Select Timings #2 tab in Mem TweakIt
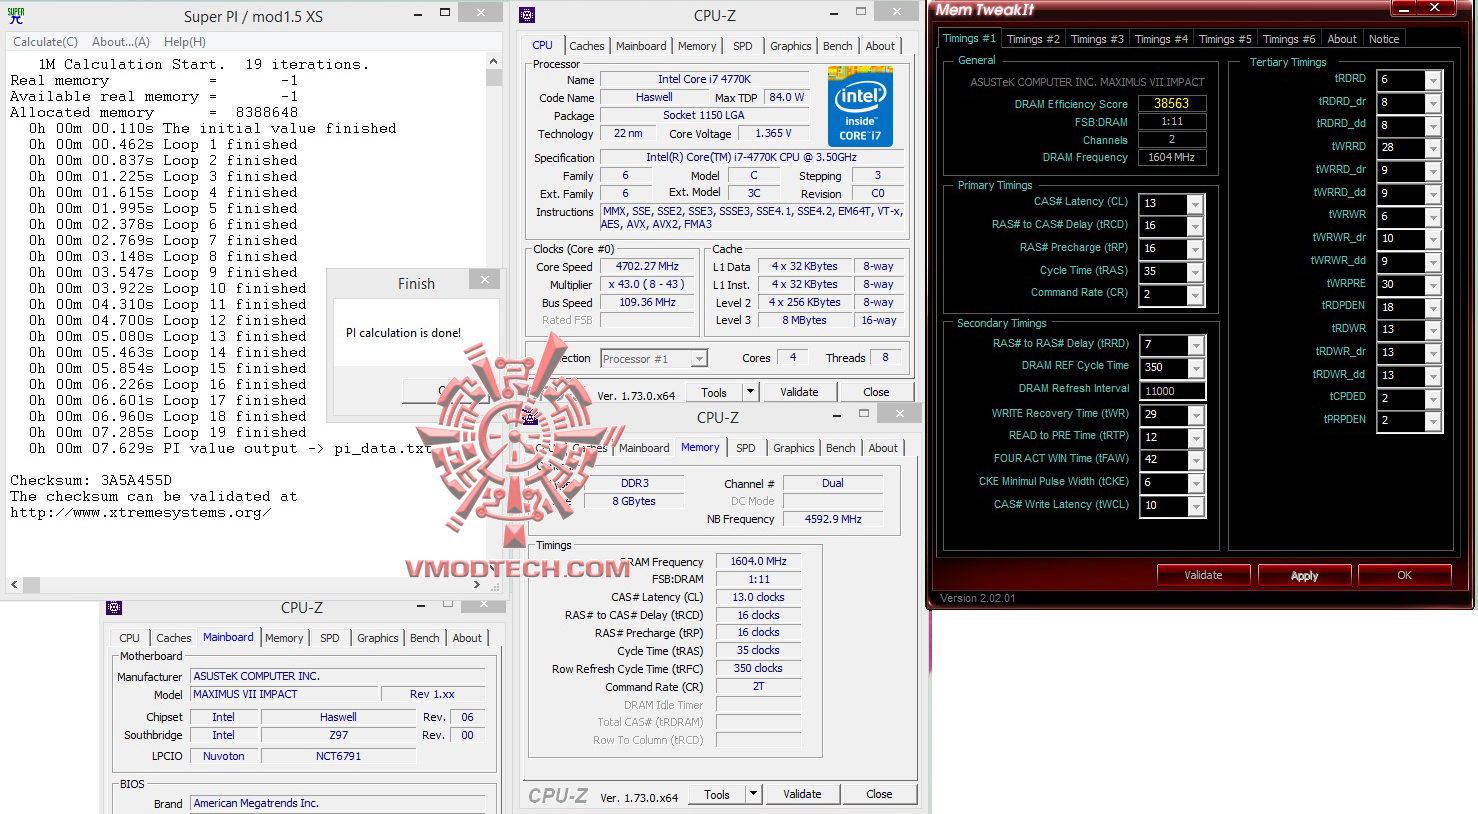Image resolution: width=1478 pixels, height=814 pixels. tap(1033, 39)
